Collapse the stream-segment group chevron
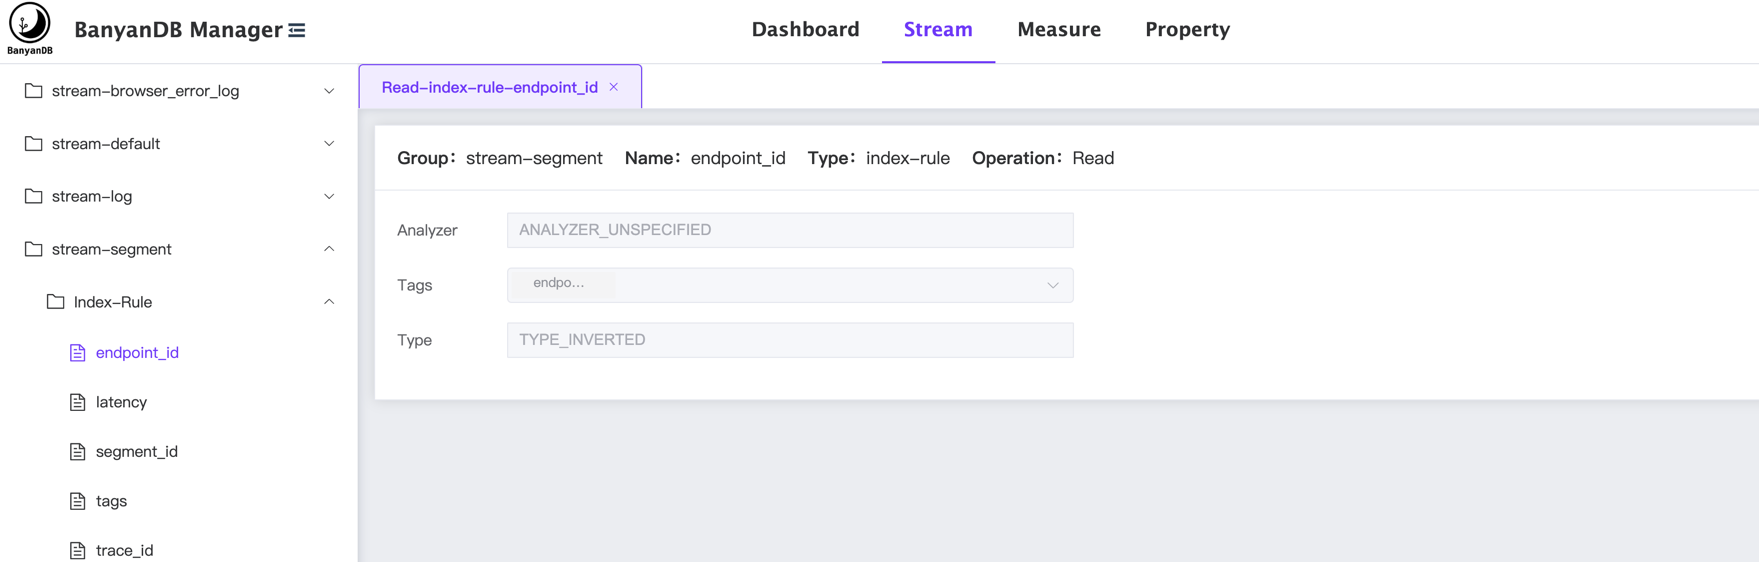The height and width of the screenshot is (562, 1759). 329,249
